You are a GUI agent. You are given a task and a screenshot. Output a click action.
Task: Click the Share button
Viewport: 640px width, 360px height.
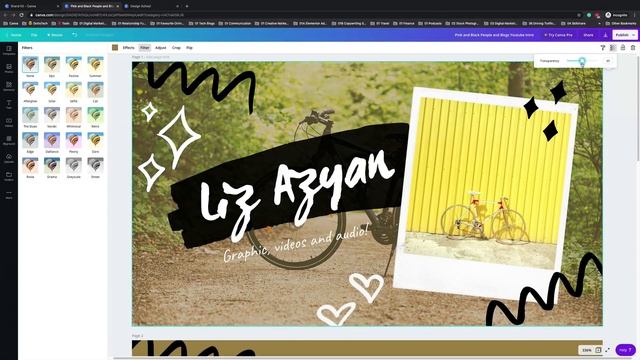588,35
